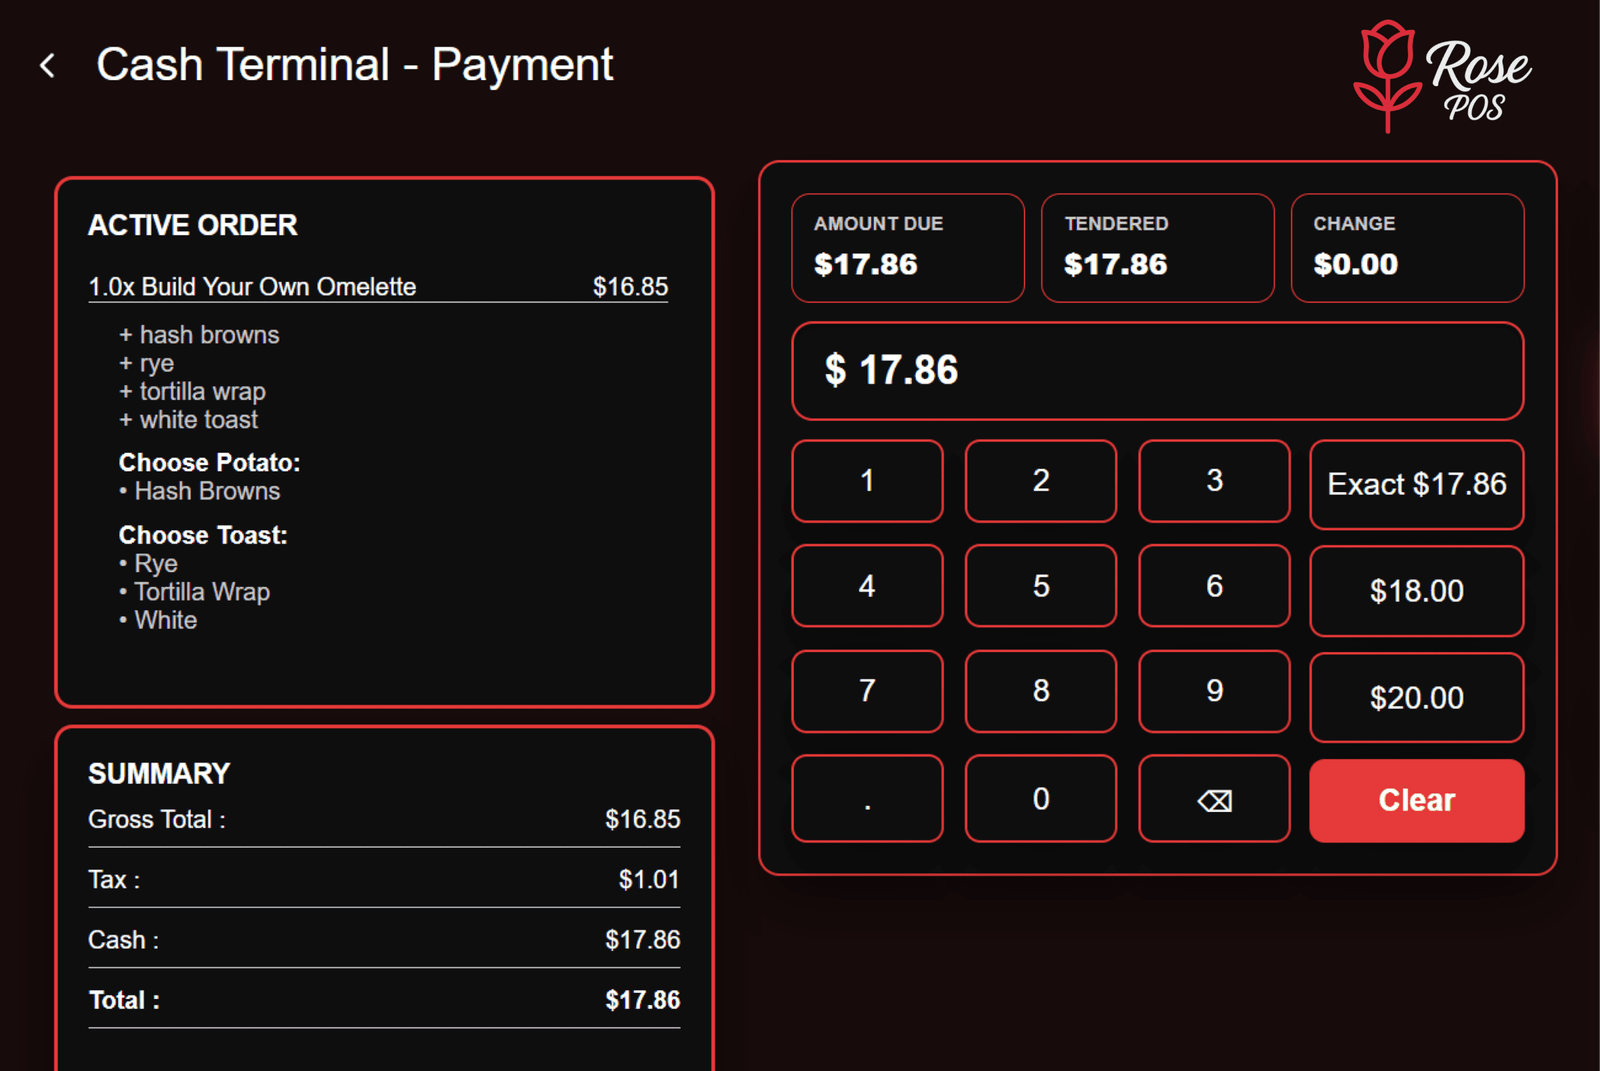Click the tendered amount input field
This screenshot has height=1071, width=1600.
coord(1157,371)
